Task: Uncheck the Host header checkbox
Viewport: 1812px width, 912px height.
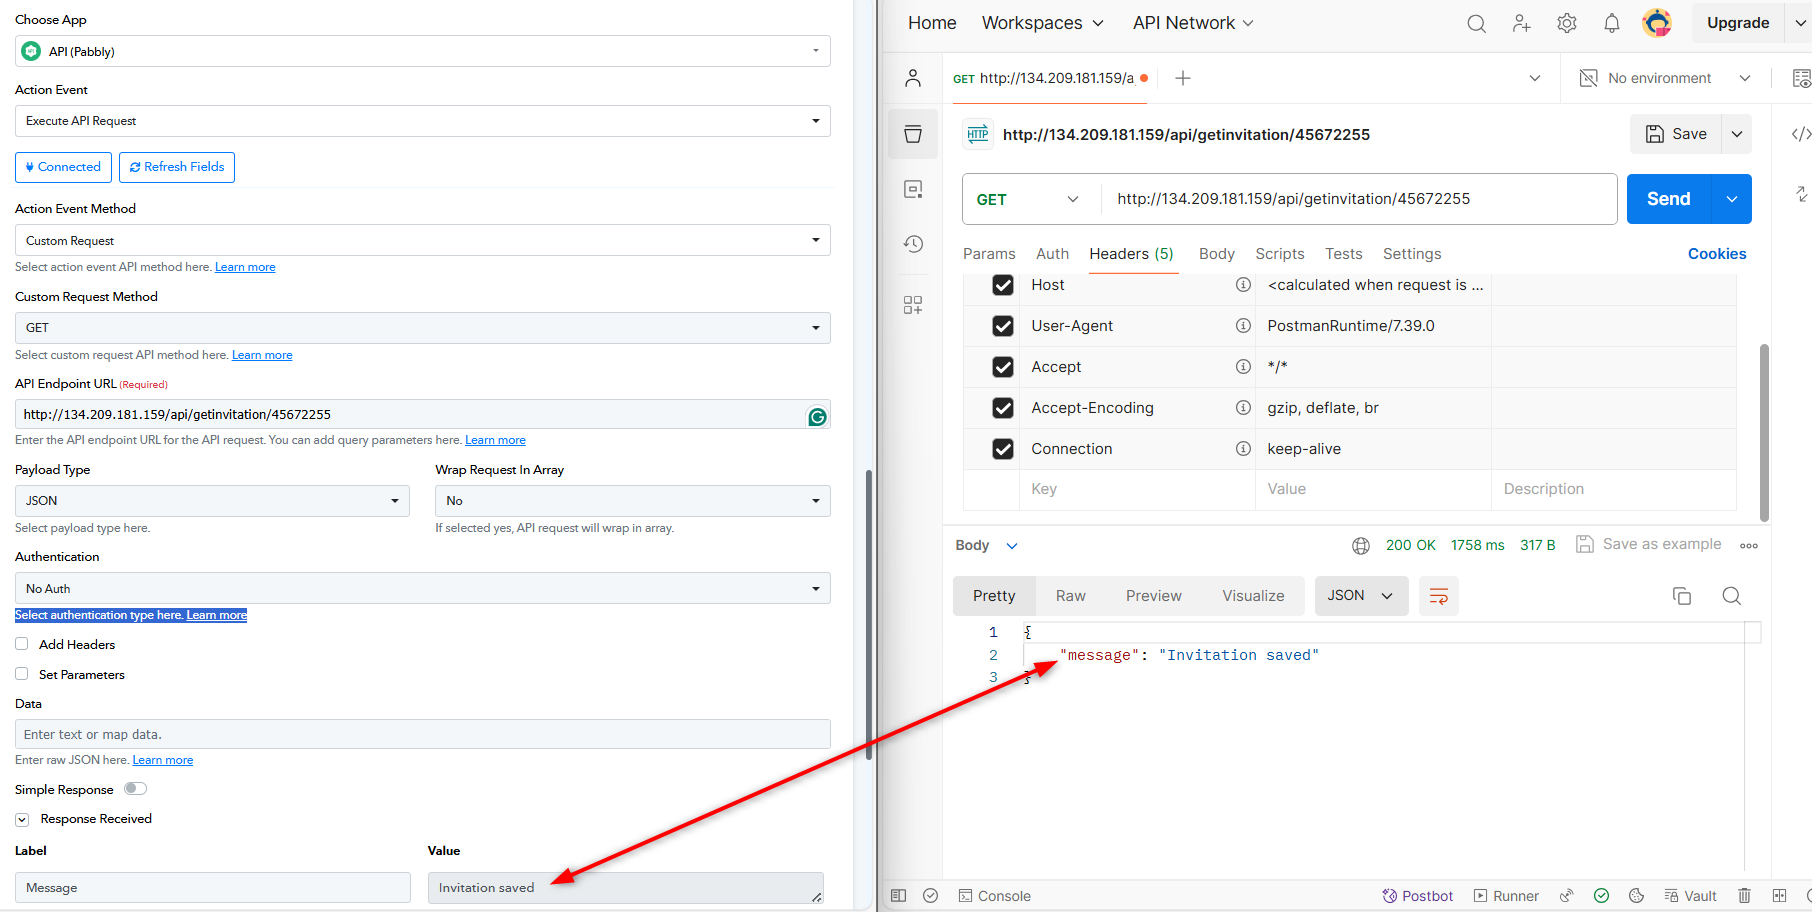Action: click(x=1003, y=285)
